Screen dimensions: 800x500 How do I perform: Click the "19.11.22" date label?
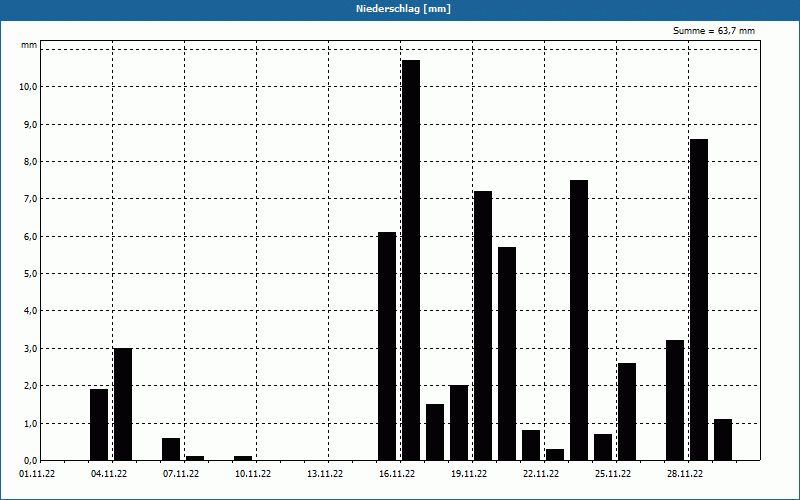[x=468, y=474]
